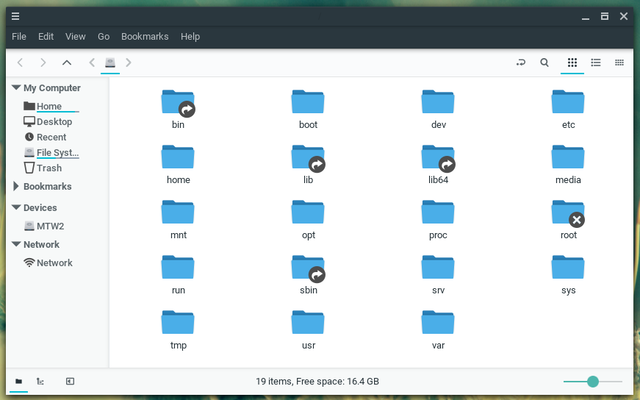640x400 pixels.
Task: Open Desktop in sidebar
Action: click(x=48, y=122)
